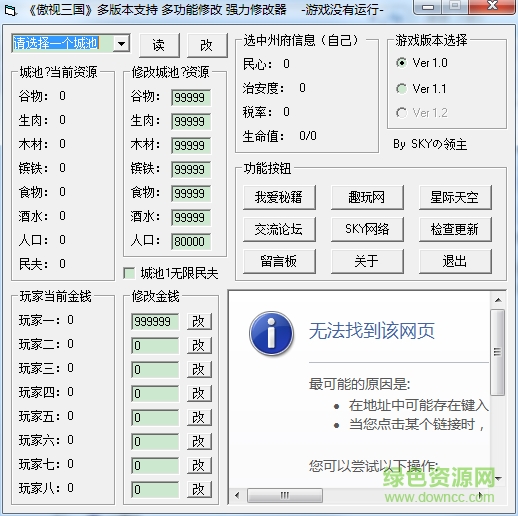This screenshot has width=518, height=516.
Task: Click the 退出 (exit) button
Action: coord(455,261)
